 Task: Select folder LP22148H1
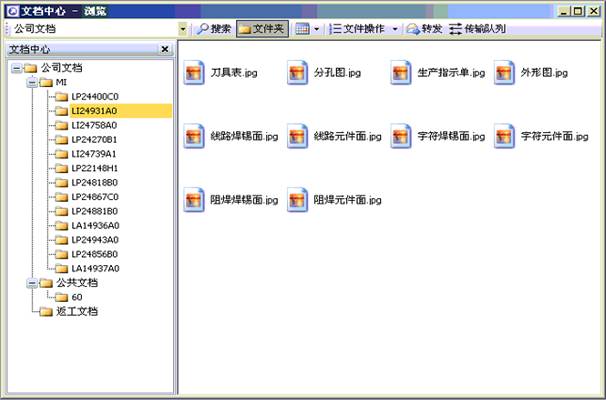point(95,168)
